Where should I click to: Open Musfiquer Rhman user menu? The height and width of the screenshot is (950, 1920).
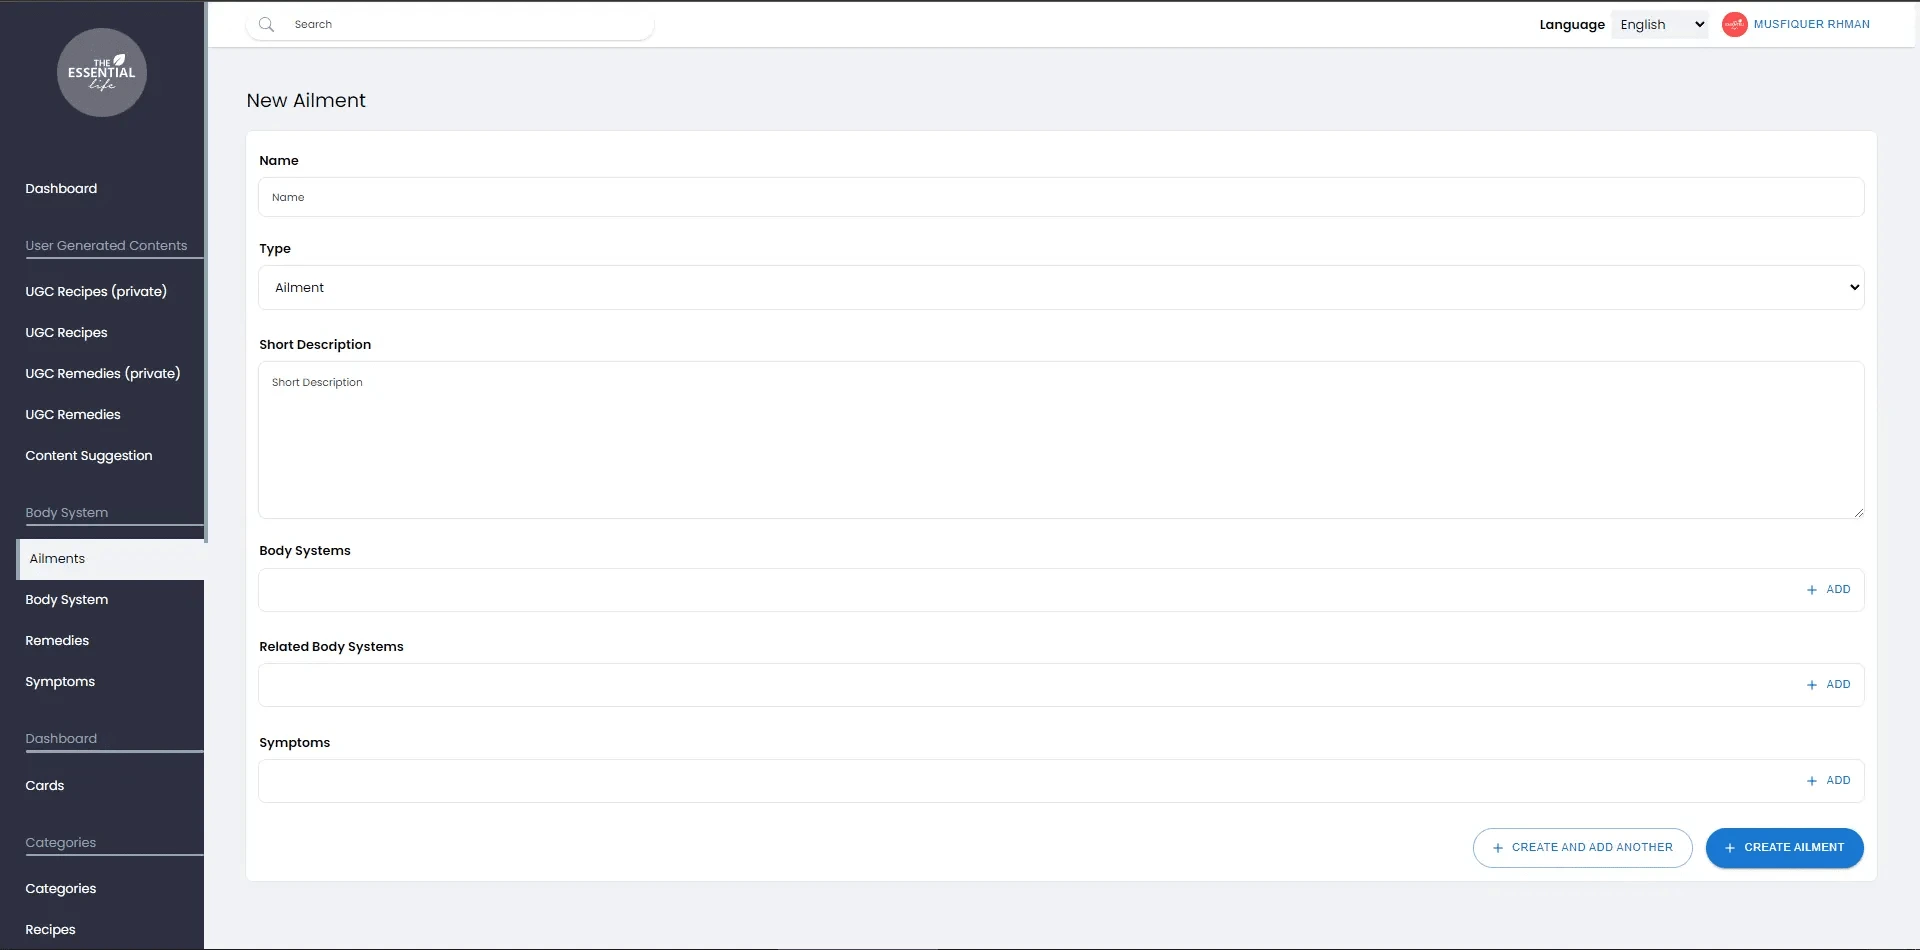point(1811,24)
